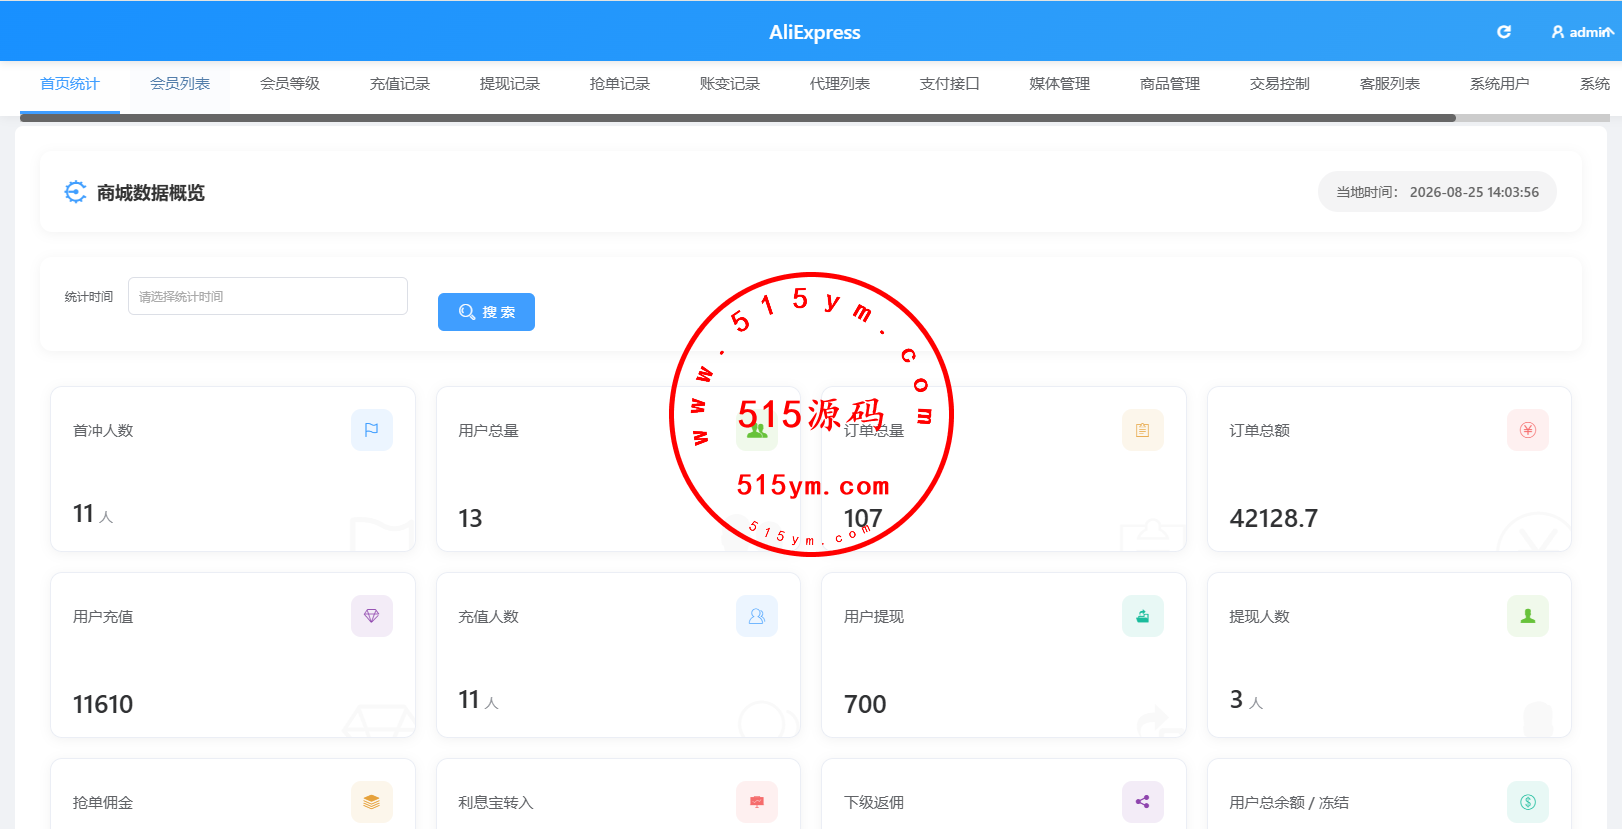Click the red icon on 利息宝转入 card

point(757,802)
